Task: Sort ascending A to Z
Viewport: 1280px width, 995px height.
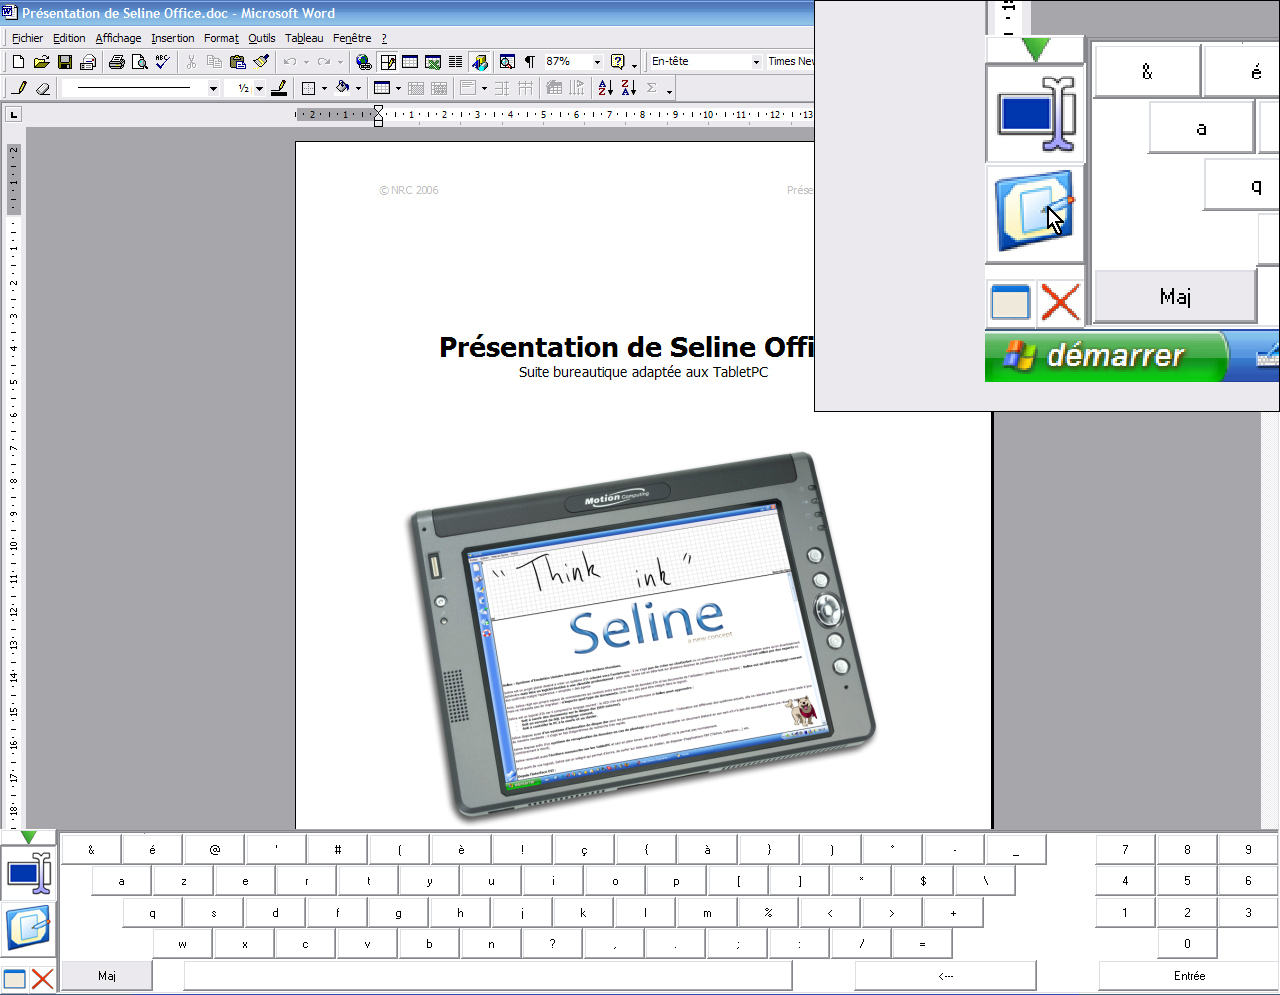Action: [605, 88]
